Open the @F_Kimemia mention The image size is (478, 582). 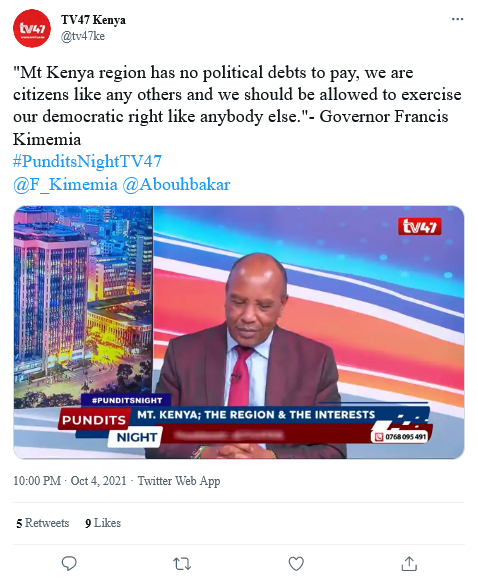coord(65,184)
